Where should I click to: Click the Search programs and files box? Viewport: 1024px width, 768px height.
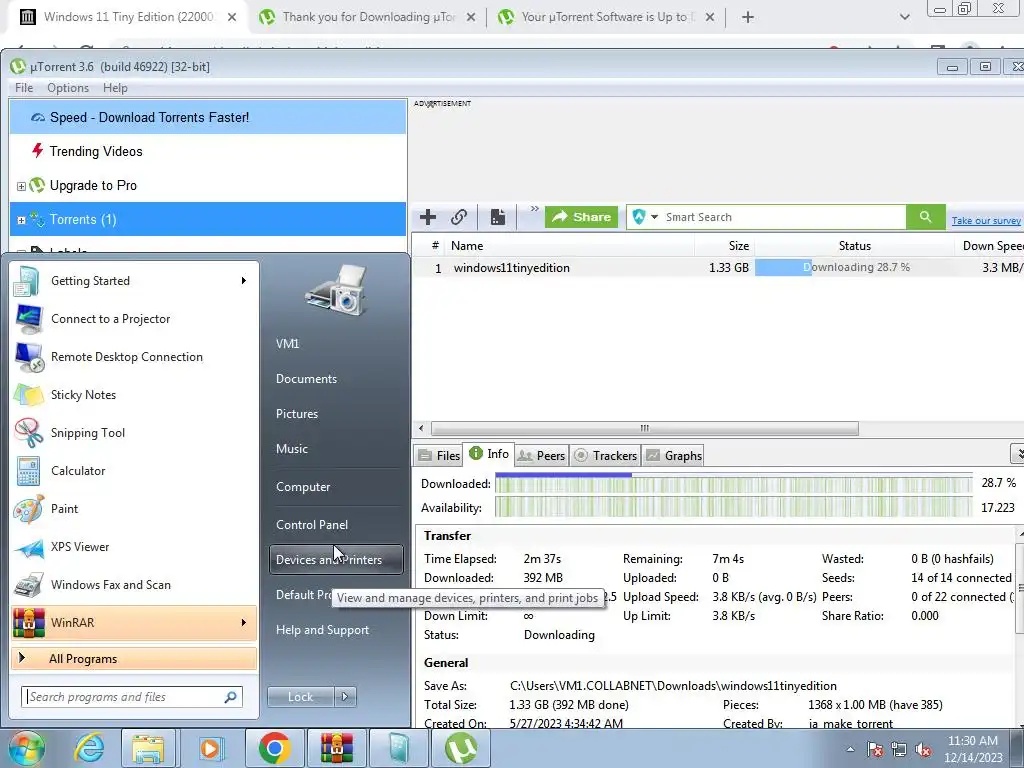click(x=132, y=697)
